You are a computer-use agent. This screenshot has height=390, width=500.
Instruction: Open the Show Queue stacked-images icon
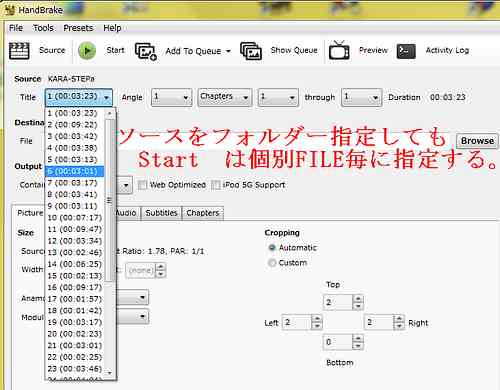(x=251, y=51)
